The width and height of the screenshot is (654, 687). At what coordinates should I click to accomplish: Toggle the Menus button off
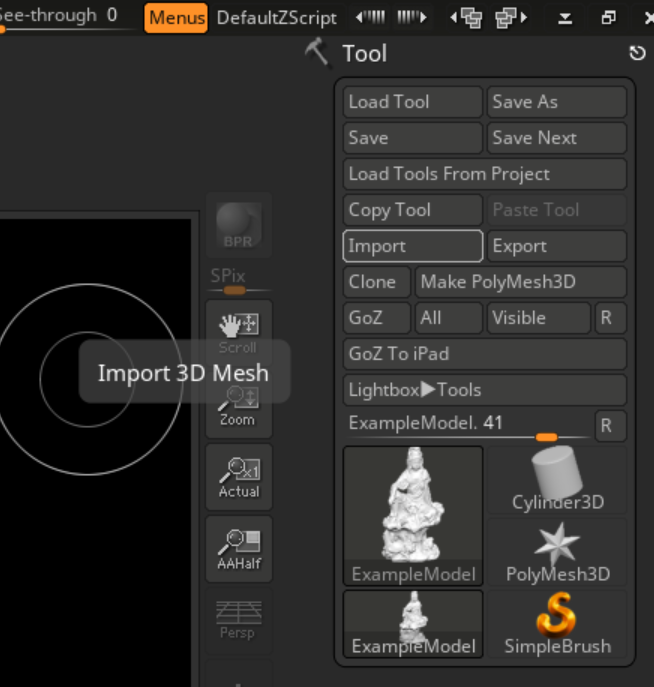(x=176, y=17)
